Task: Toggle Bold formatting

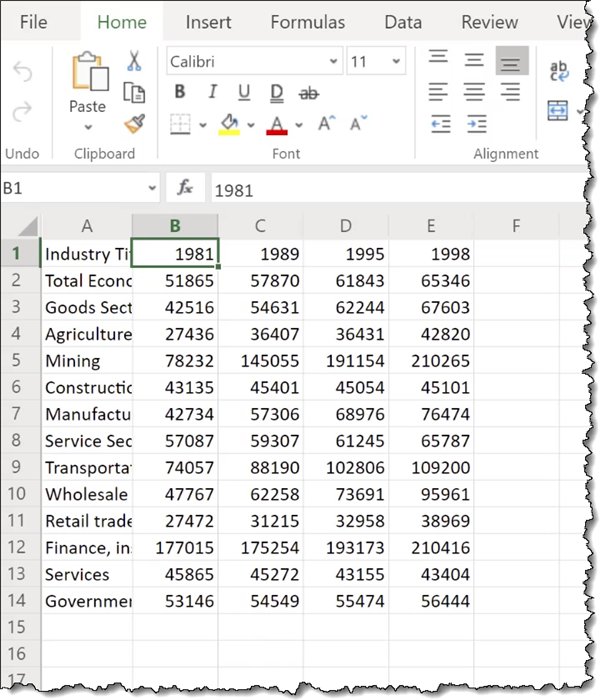Action: pyautogui.click(x=180, y=93)
